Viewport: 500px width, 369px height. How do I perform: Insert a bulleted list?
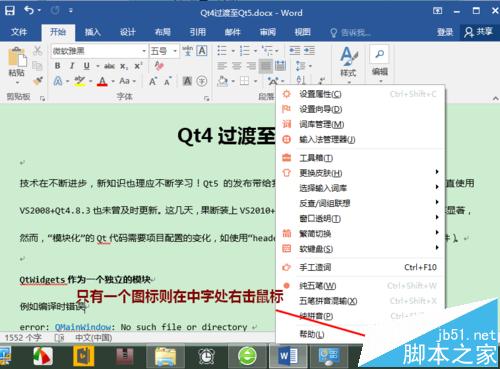222,51
